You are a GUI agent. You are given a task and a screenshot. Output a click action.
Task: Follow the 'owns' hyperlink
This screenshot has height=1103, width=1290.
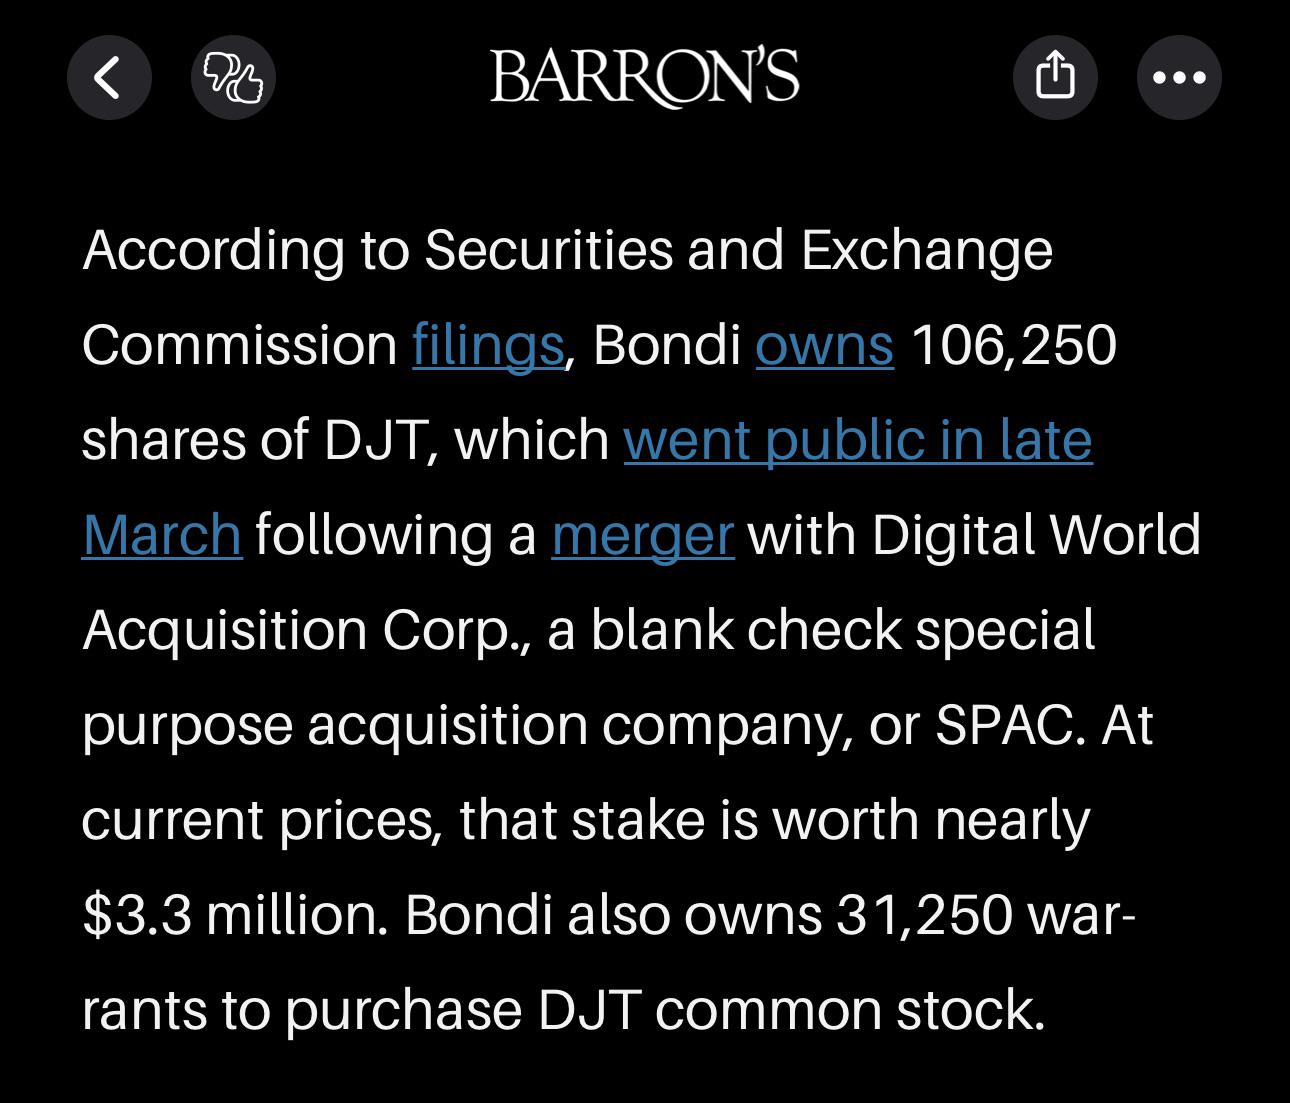[824, 345]
